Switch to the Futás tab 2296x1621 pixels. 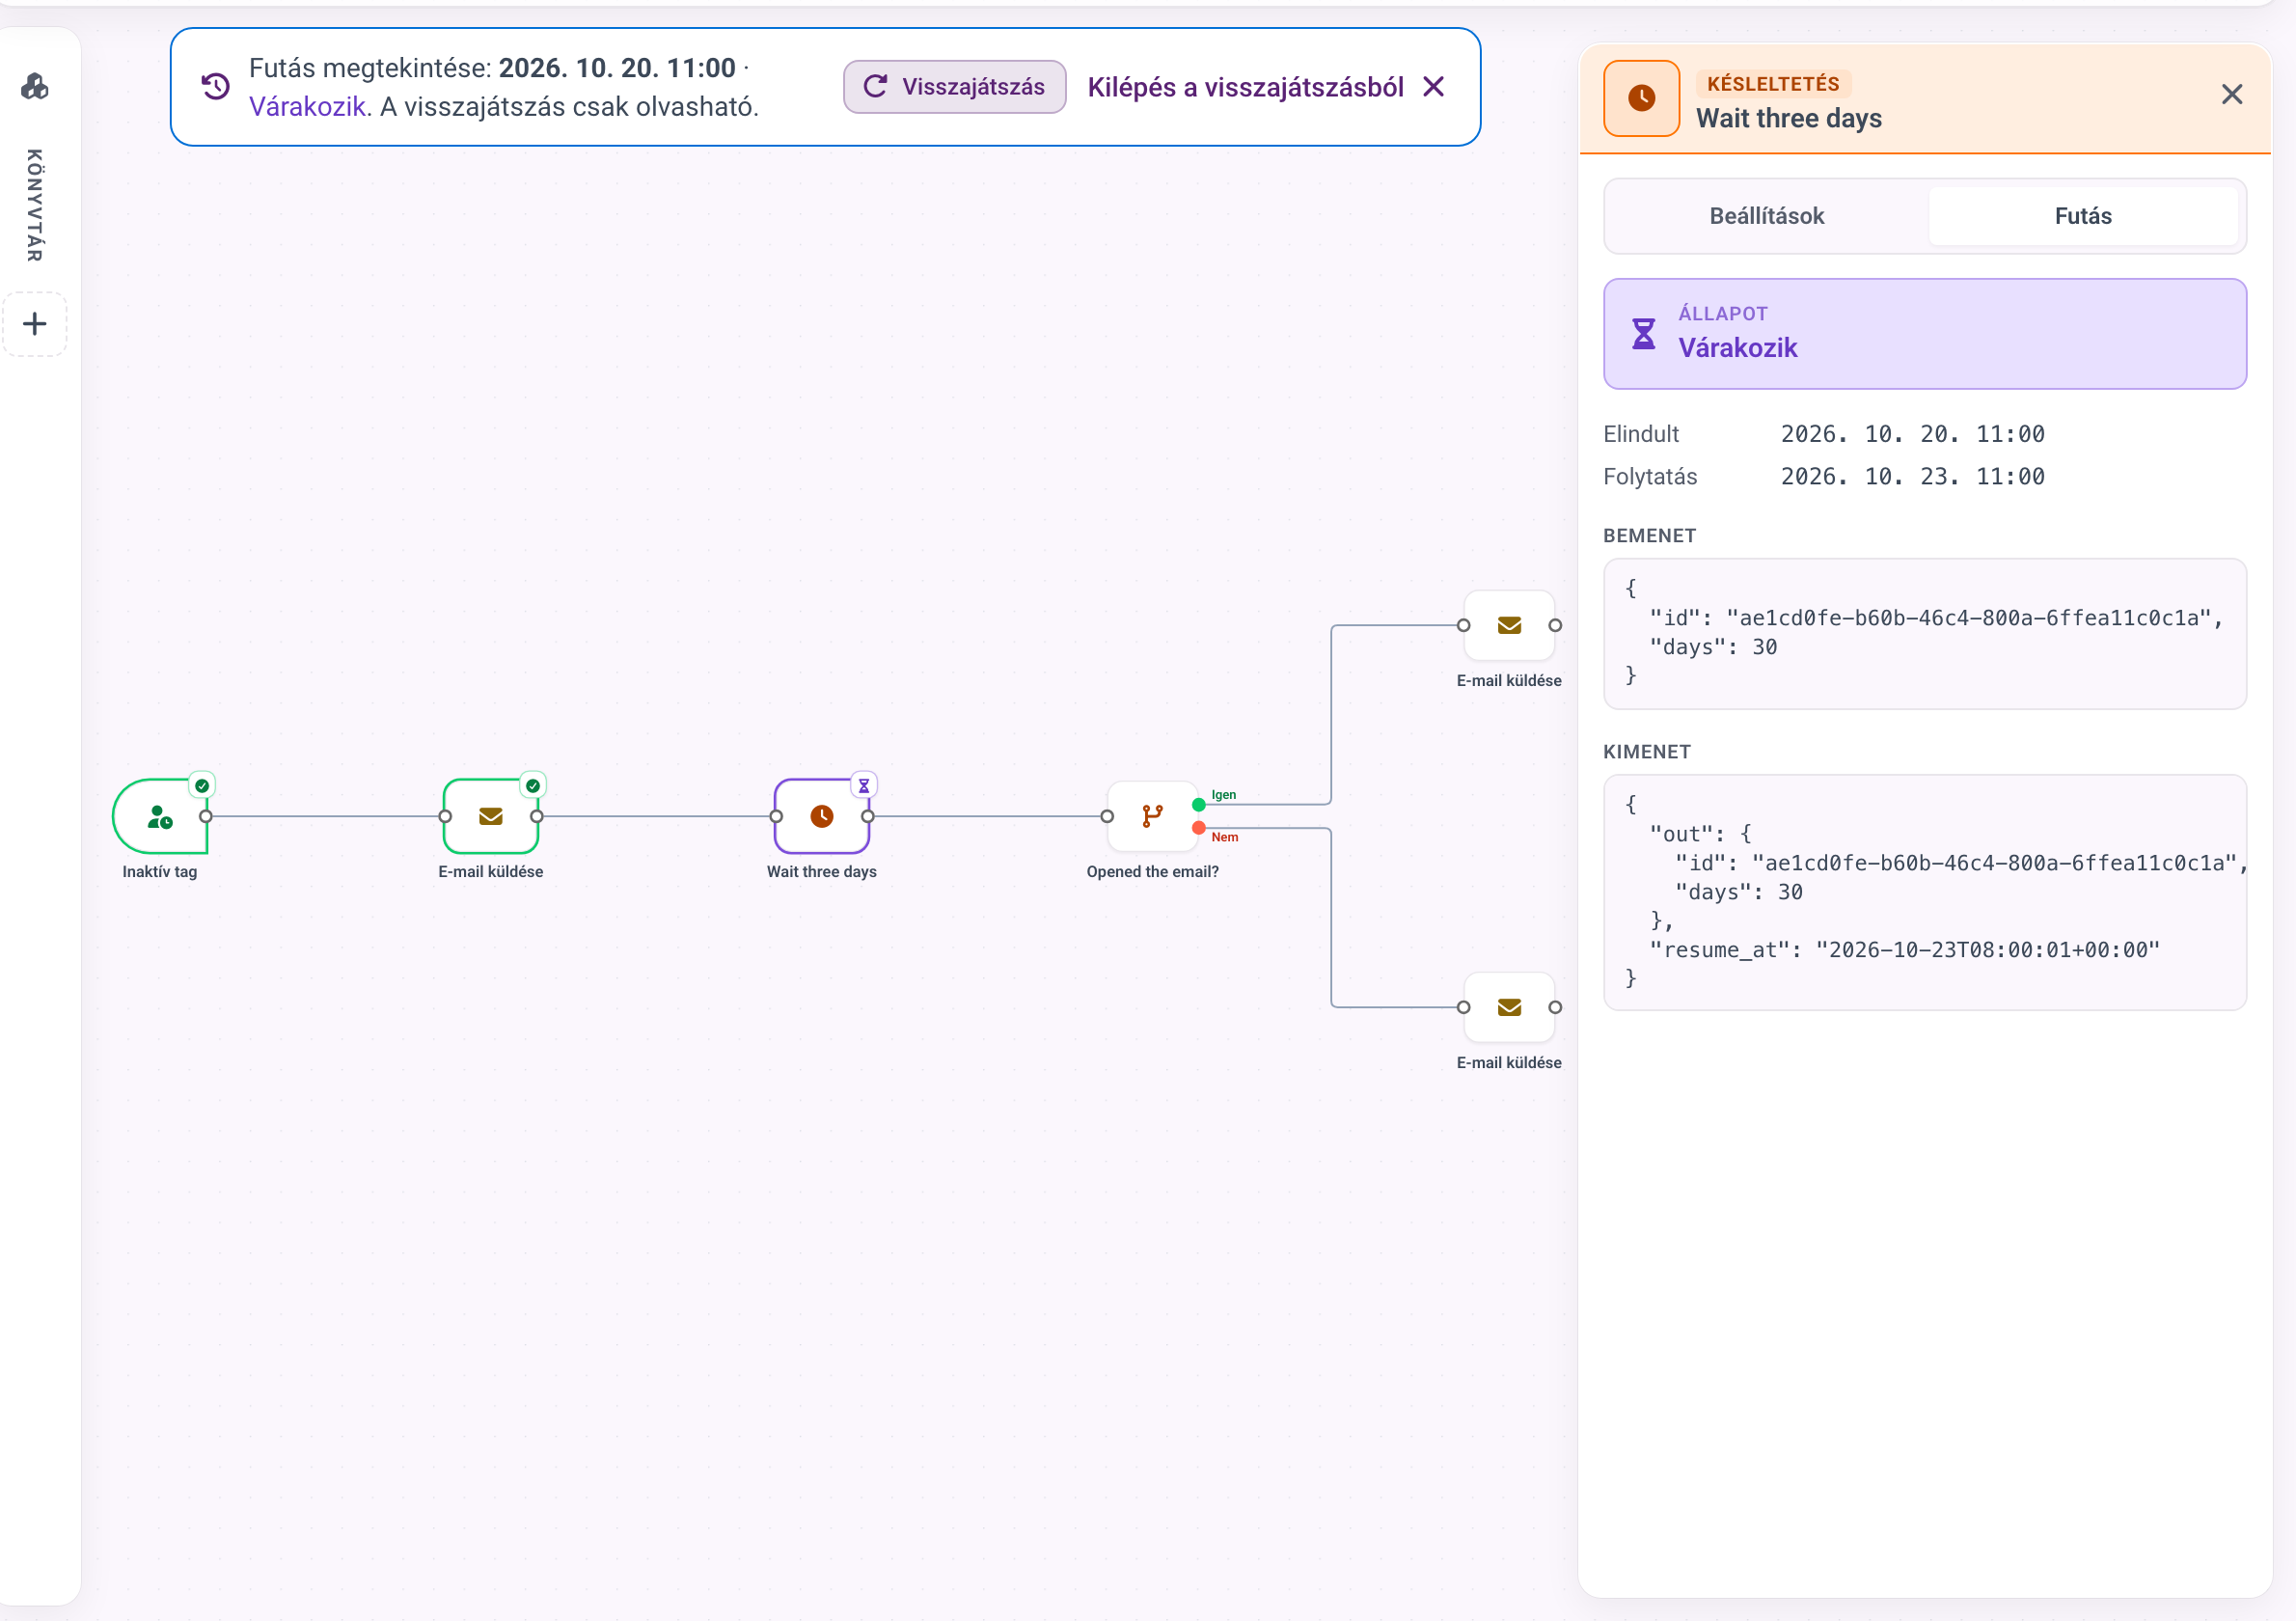point(2083,216)
